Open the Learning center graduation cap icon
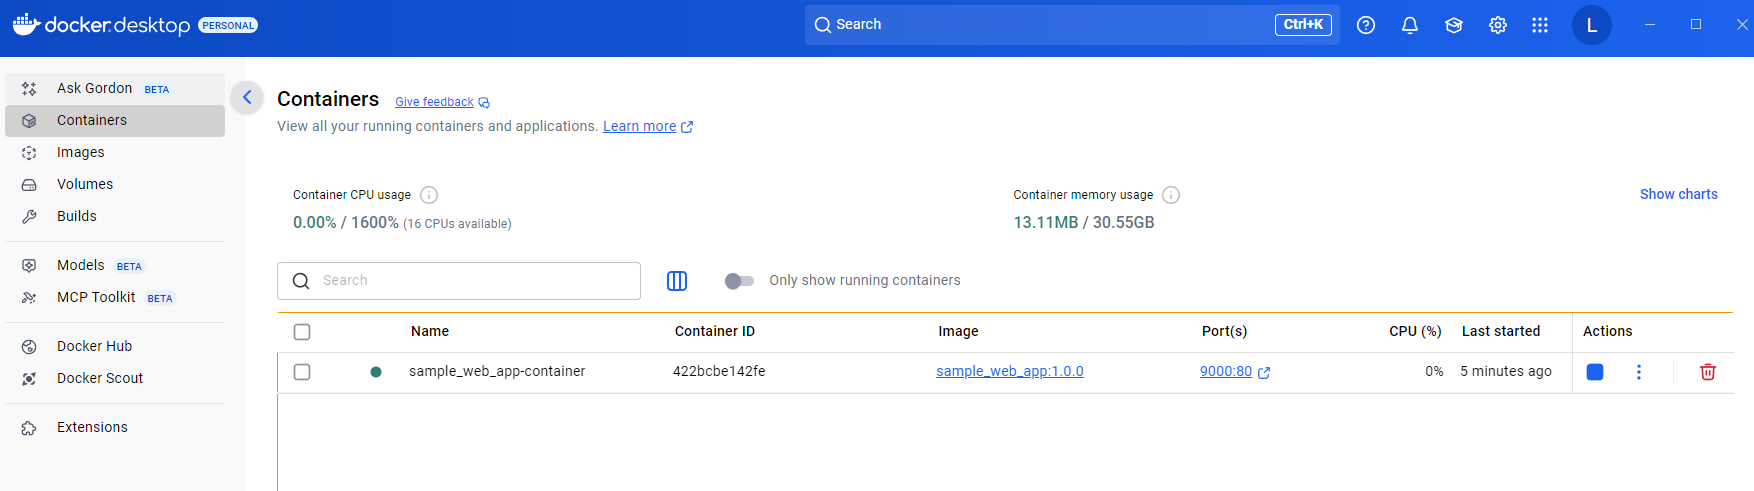This screenshot has width=1754, height=491. pyautogui.click(x=1454, y=25)
